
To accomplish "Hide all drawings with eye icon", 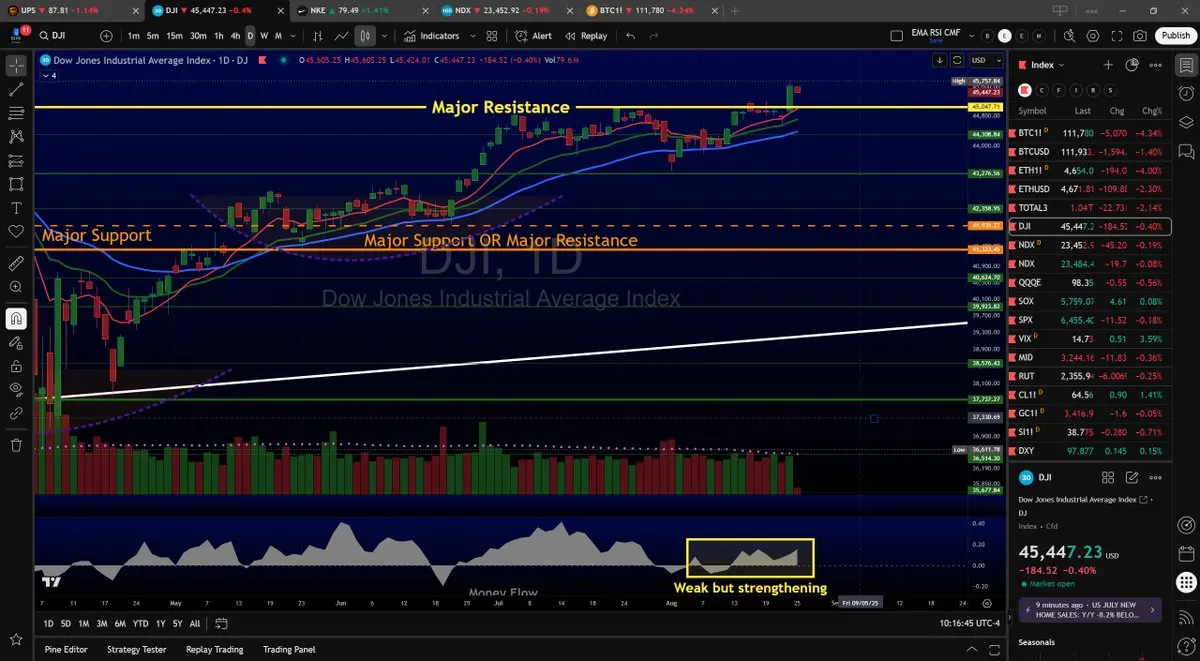I will 16,388.
